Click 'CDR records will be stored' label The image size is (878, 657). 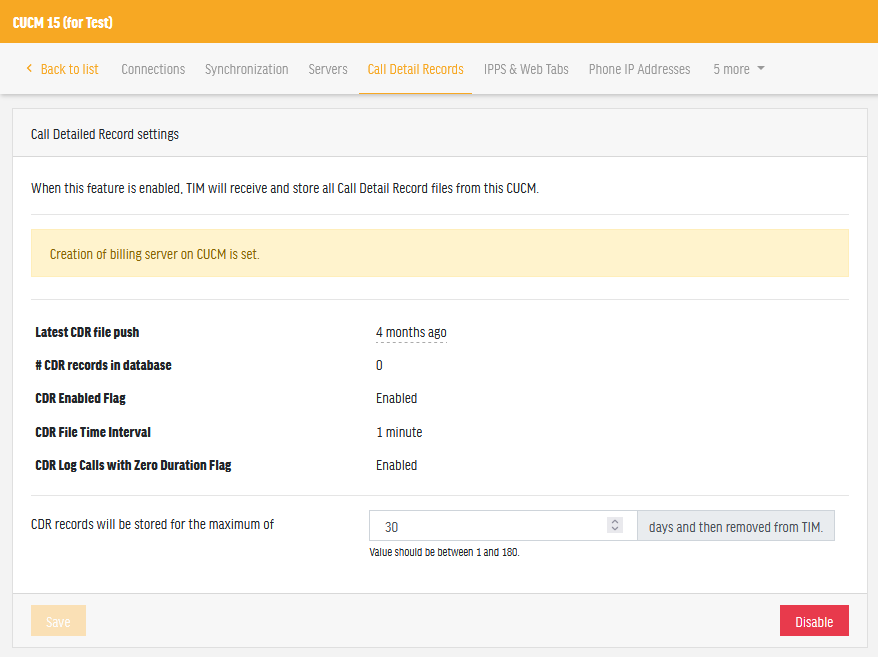[152, 524]
